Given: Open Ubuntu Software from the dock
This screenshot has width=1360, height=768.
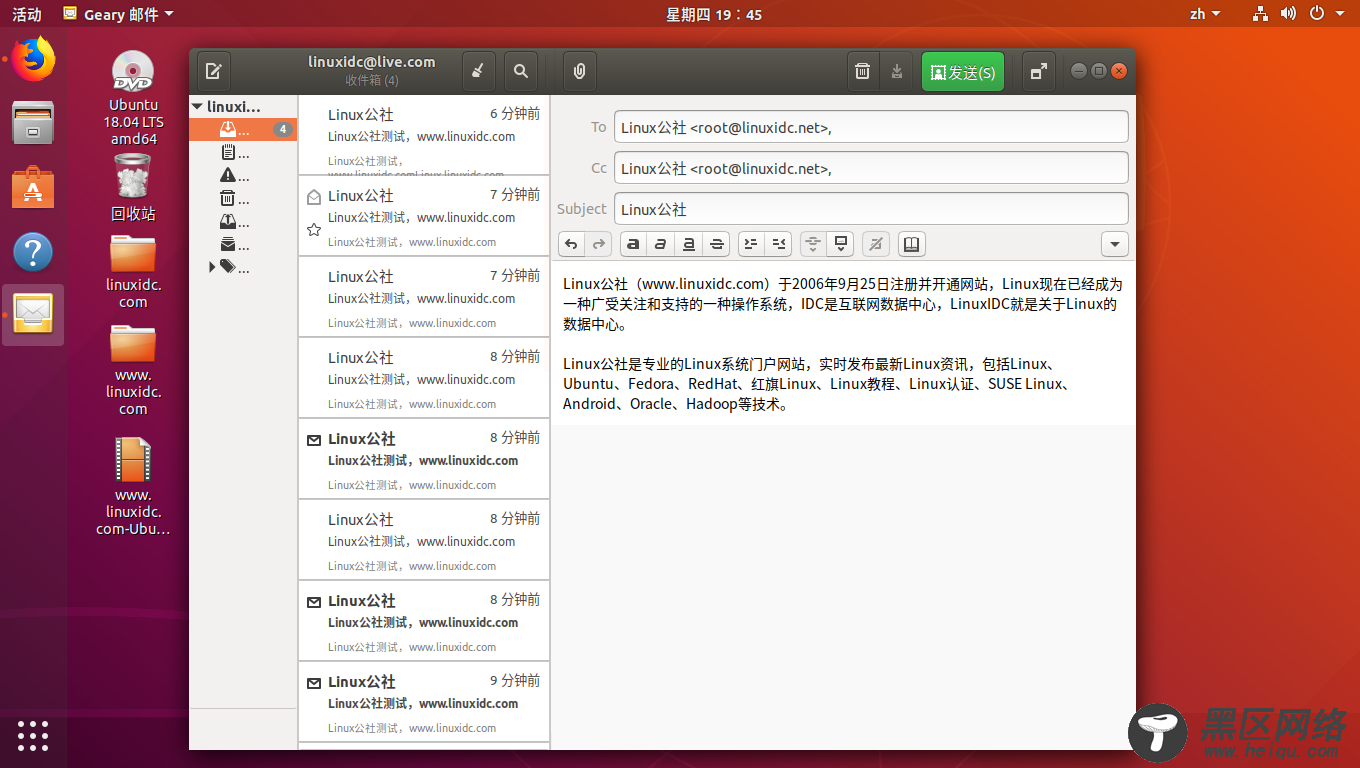Looking at the screenshot, I should pos(33,188).
